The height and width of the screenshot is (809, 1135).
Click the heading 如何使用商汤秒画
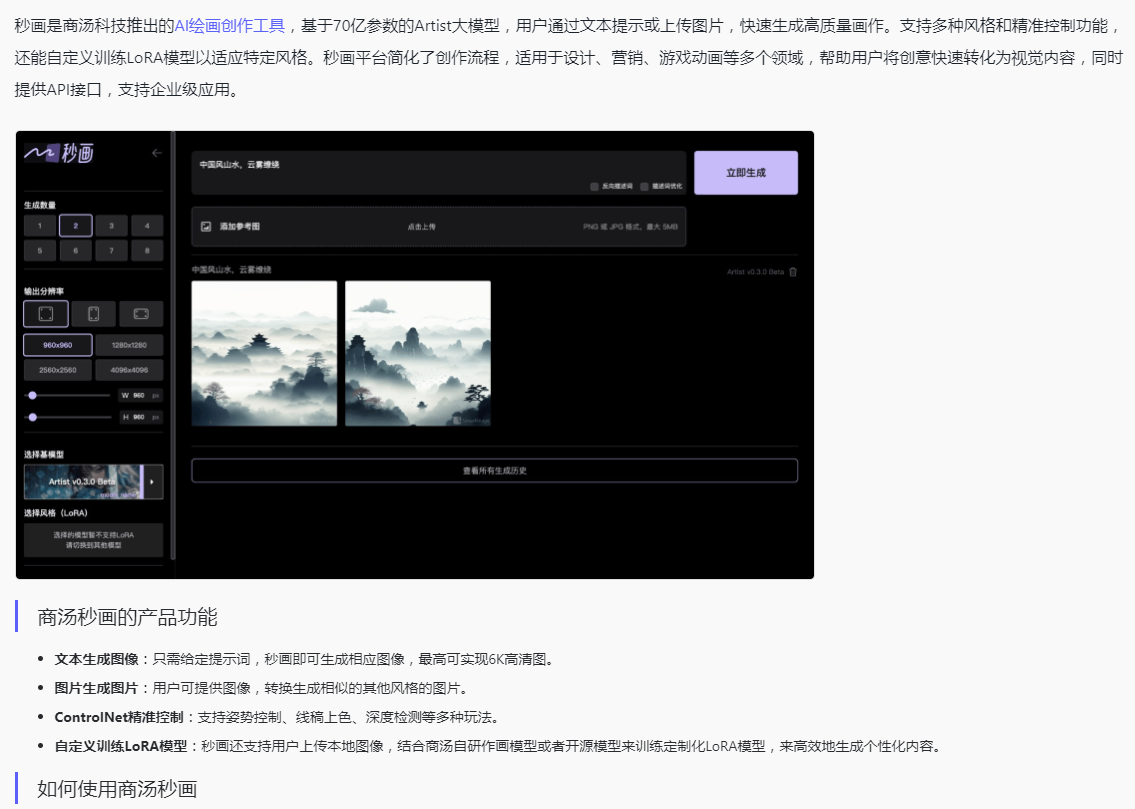(x=117, y=789)
